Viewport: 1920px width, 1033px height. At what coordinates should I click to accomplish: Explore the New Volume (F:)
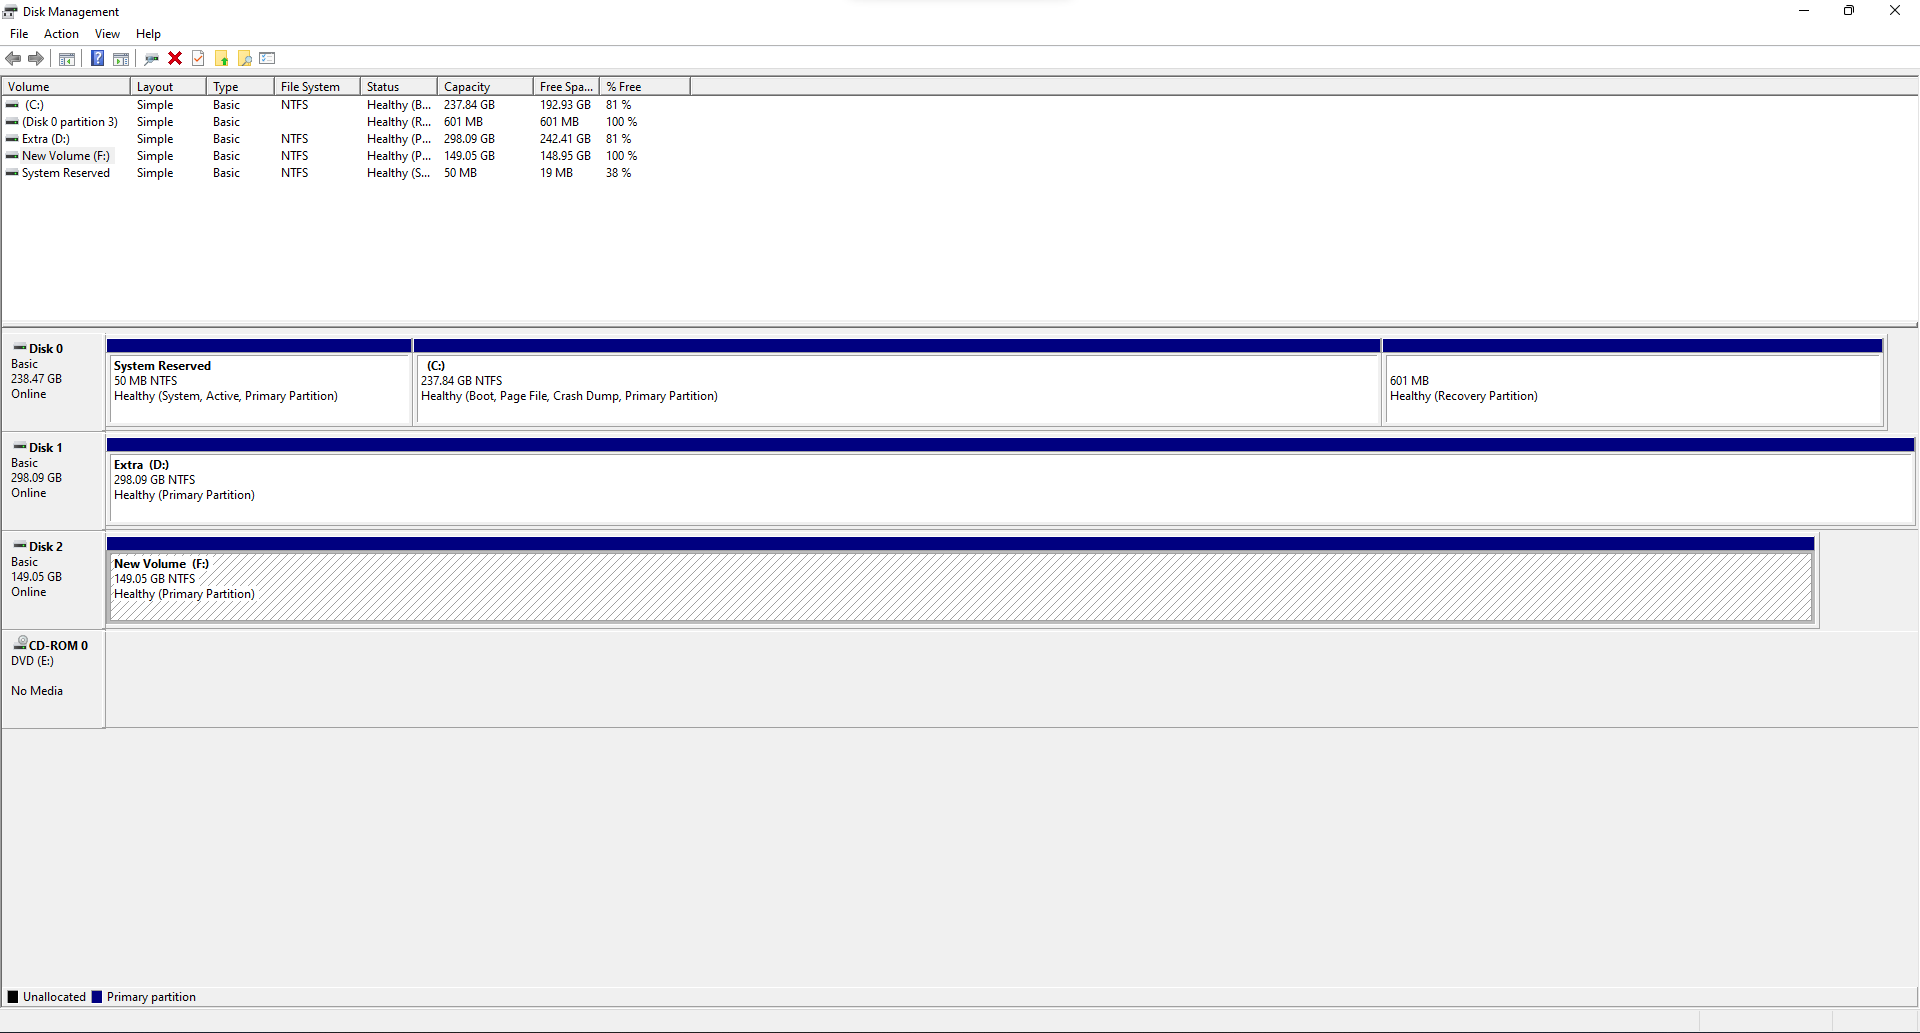click(244, 58)
